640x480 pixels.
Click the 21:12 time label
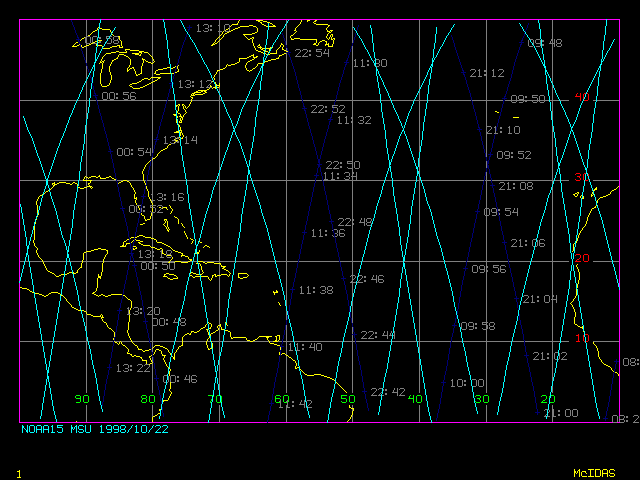[487, 73]
